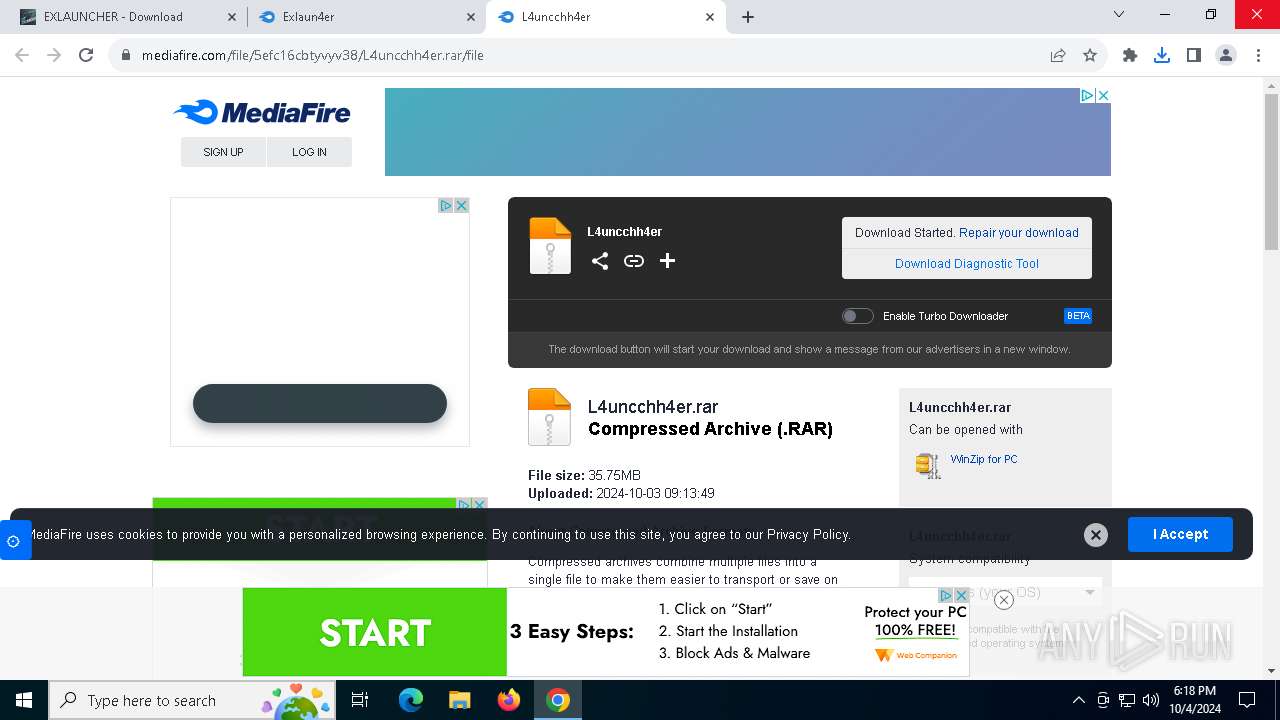
Task: Close the left sidebar ad
Action: pyautogui.click(x=462, y=205)
